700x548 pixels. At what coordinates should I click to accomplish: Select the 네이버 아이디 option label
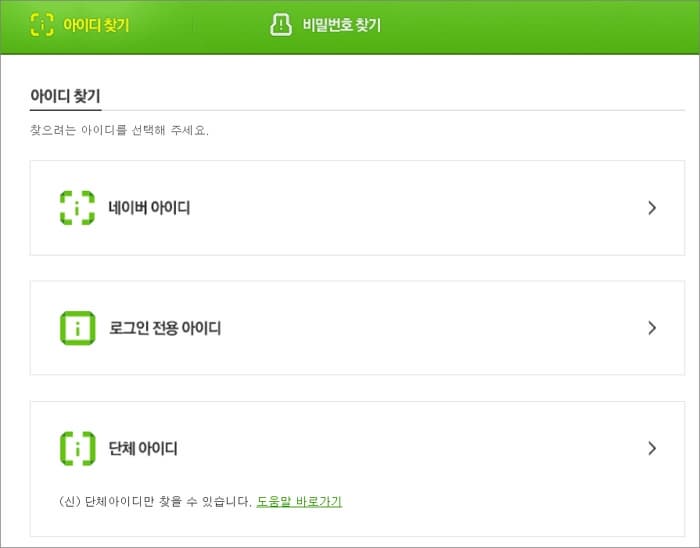point(149,208)
